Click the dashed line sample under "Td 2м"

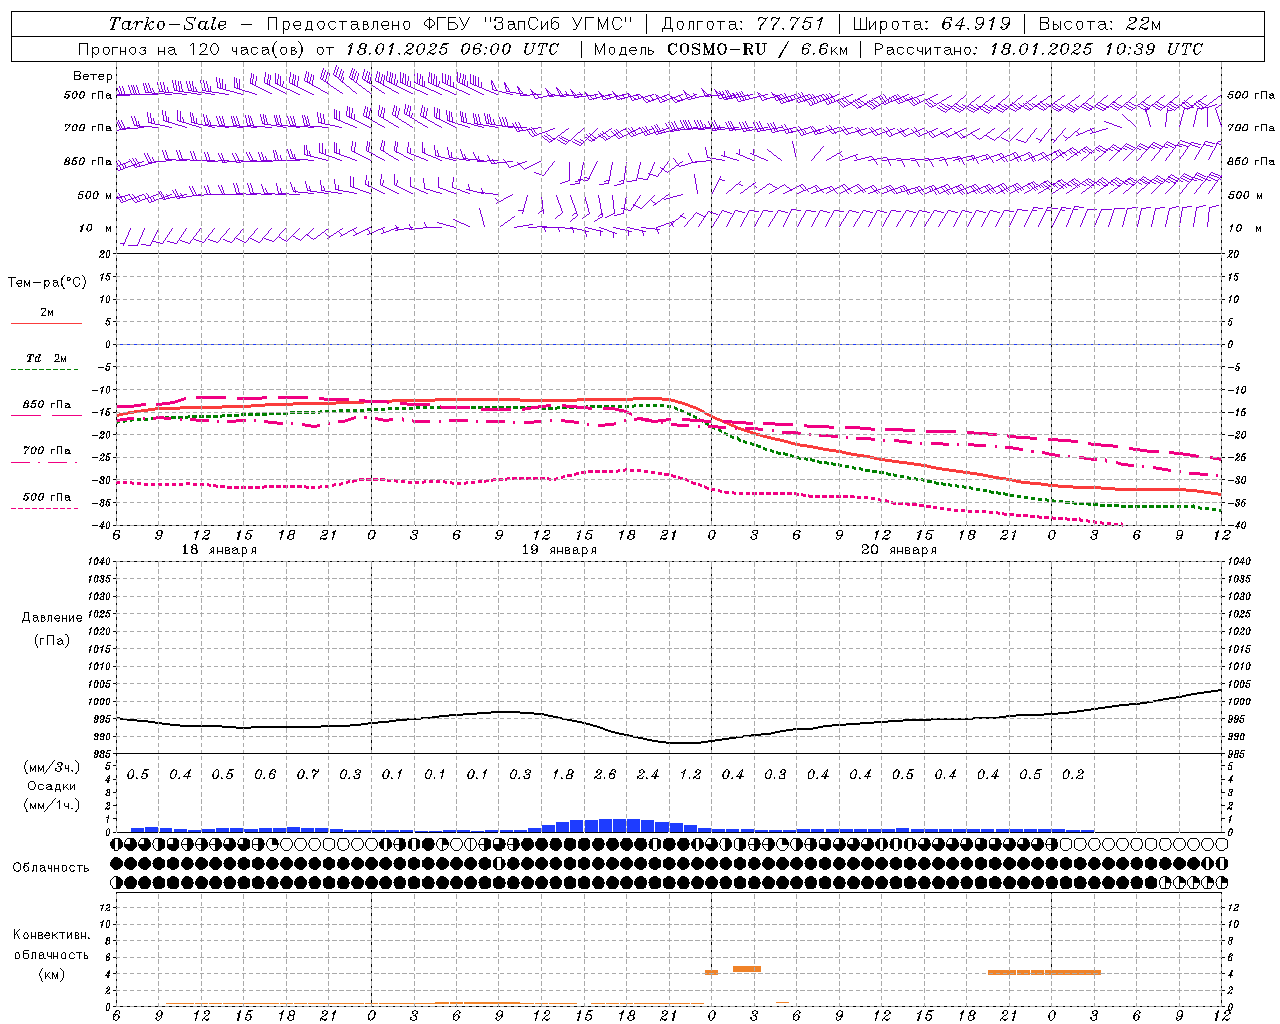46,370
